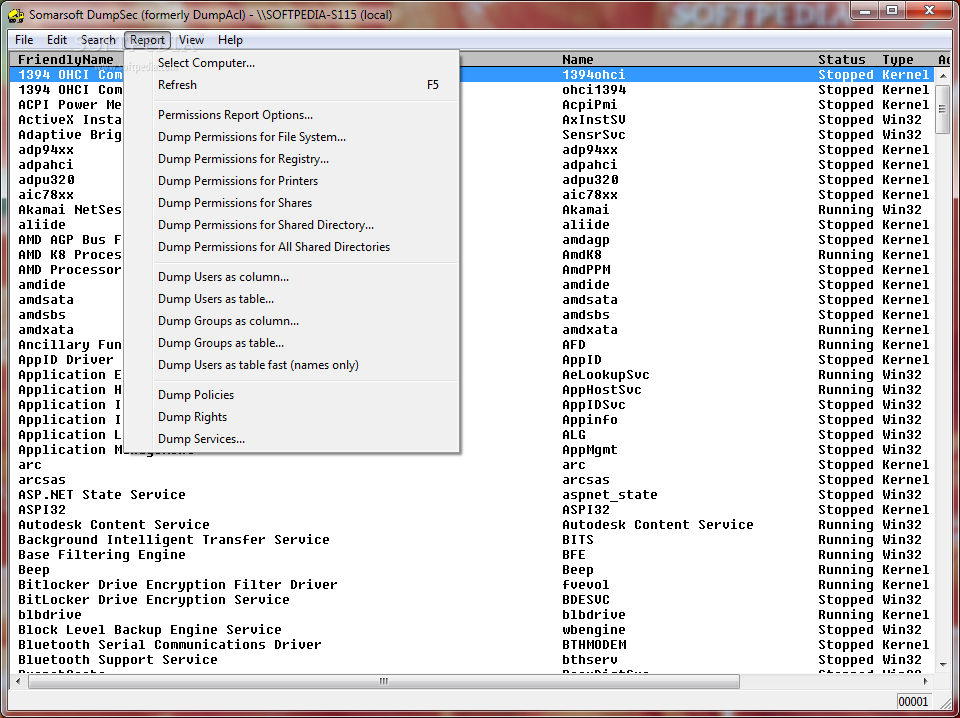Select the blbdrive friendly name
The image size is (960, 718).
click(x=50, y=615)
